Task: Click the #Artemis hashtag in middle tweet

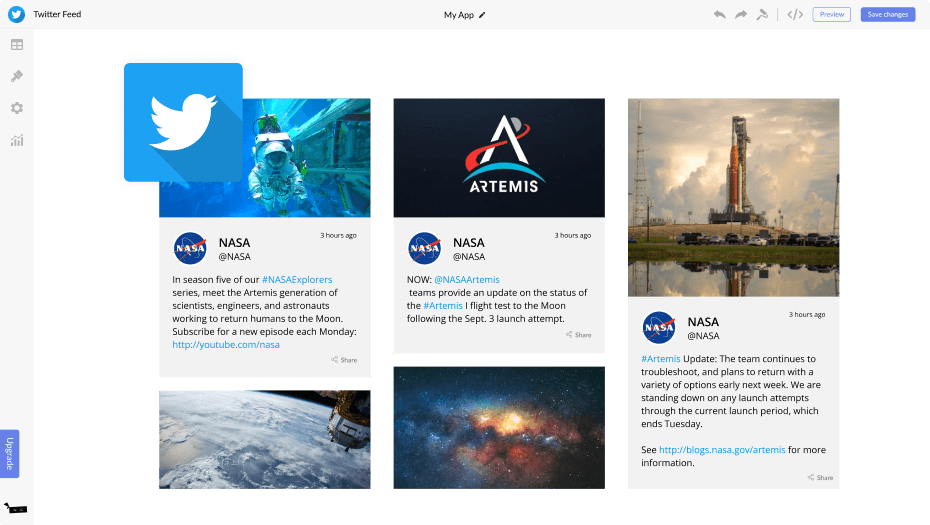Action: coord(443,306)
